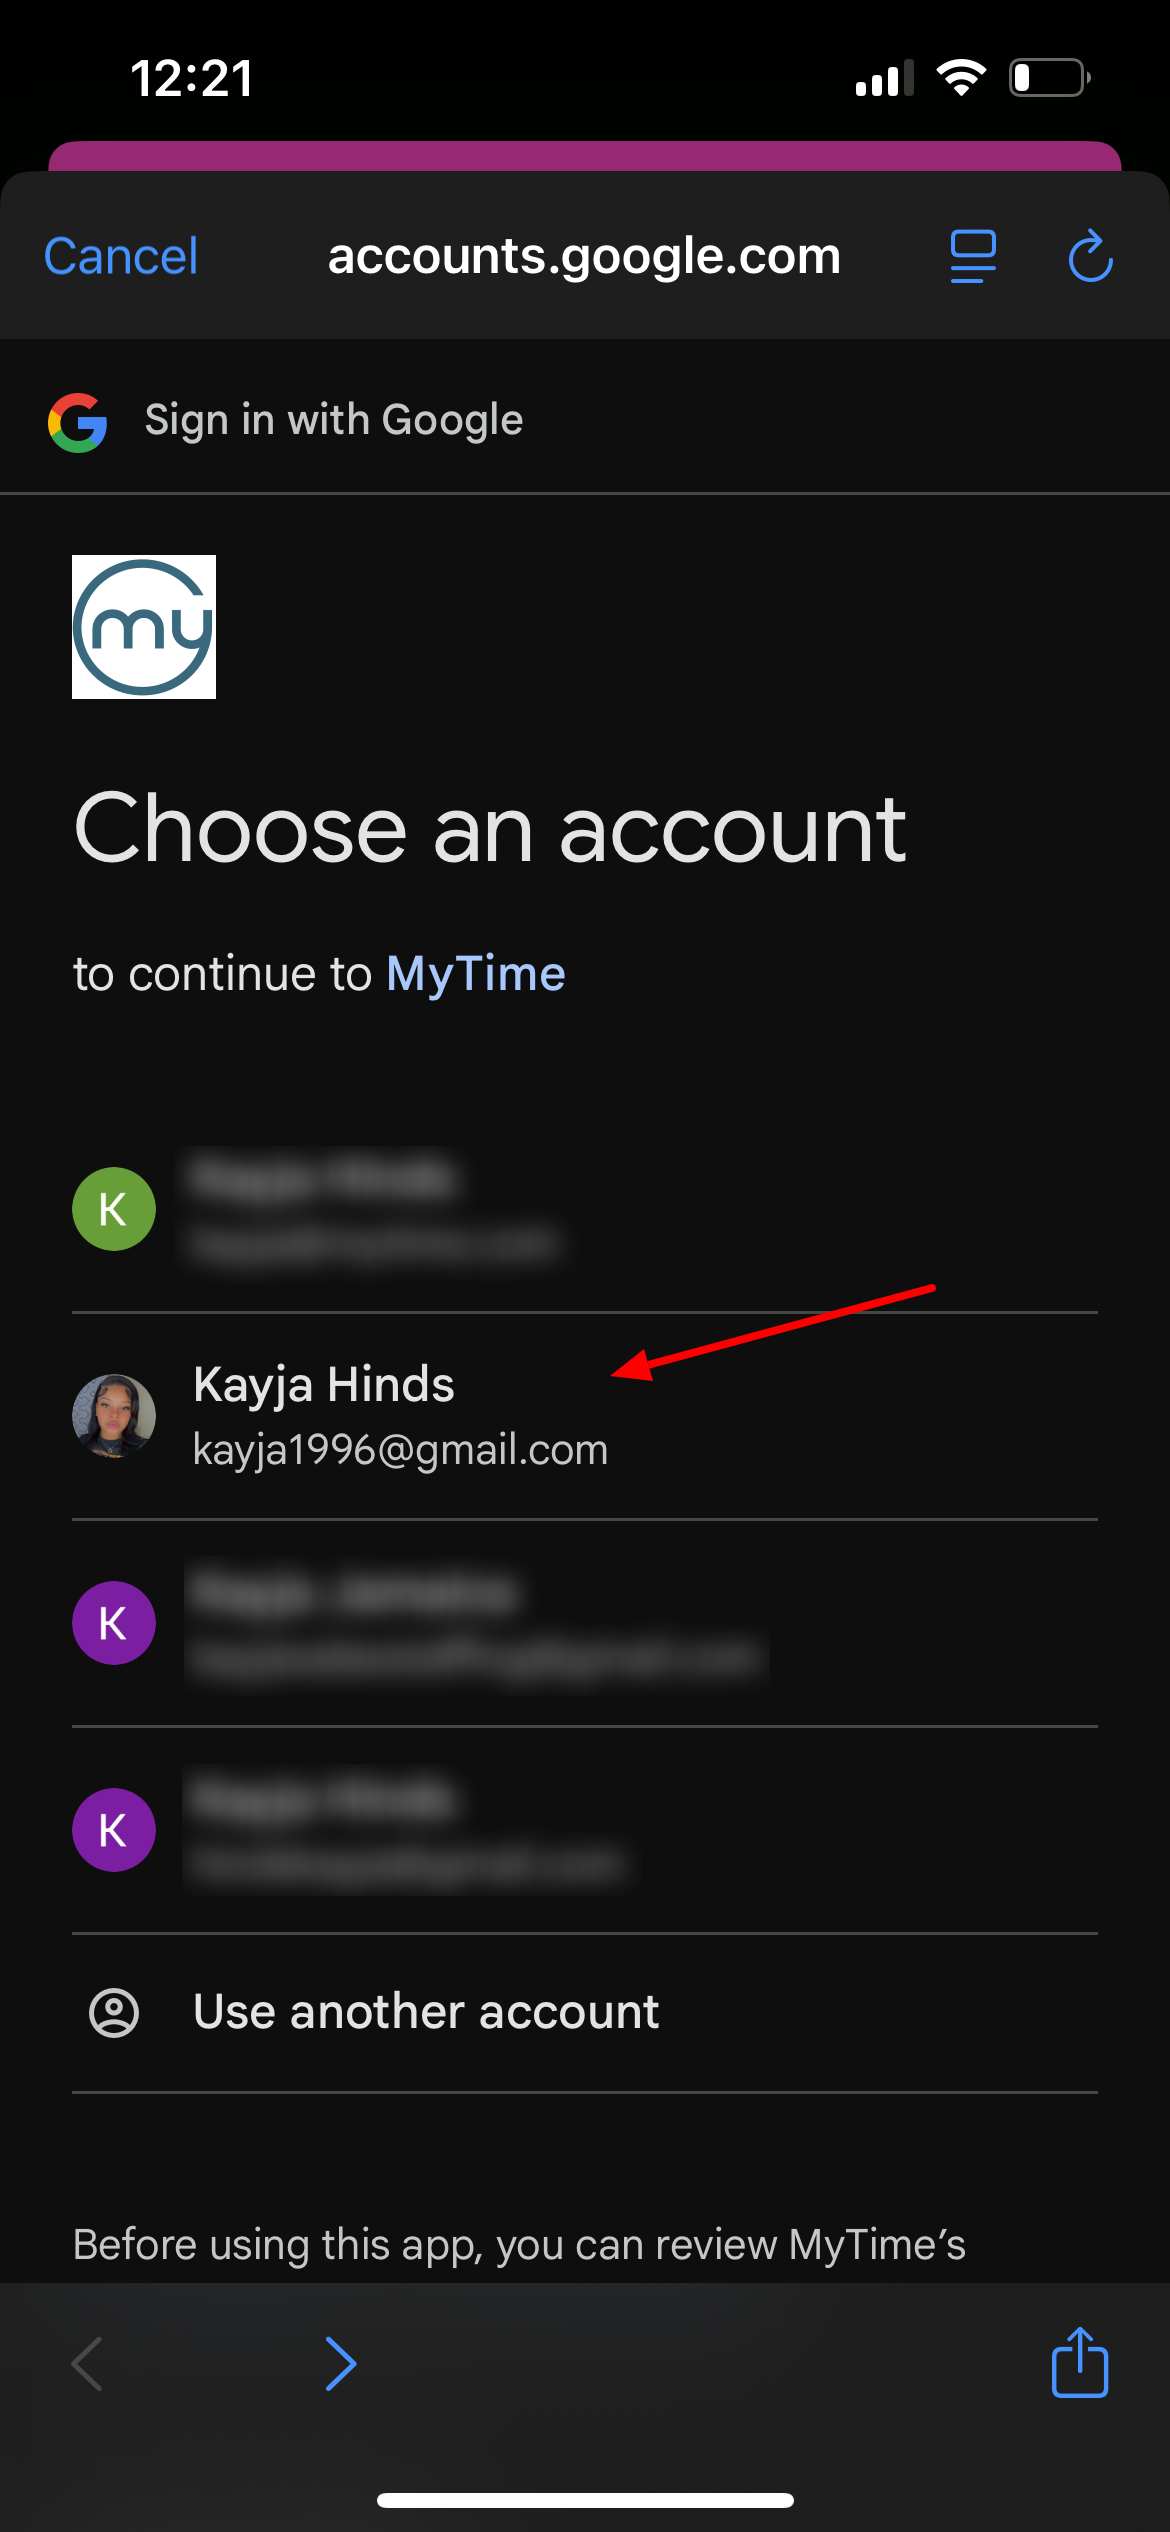Open the share sheet icon

[x=1080, y=2362]
